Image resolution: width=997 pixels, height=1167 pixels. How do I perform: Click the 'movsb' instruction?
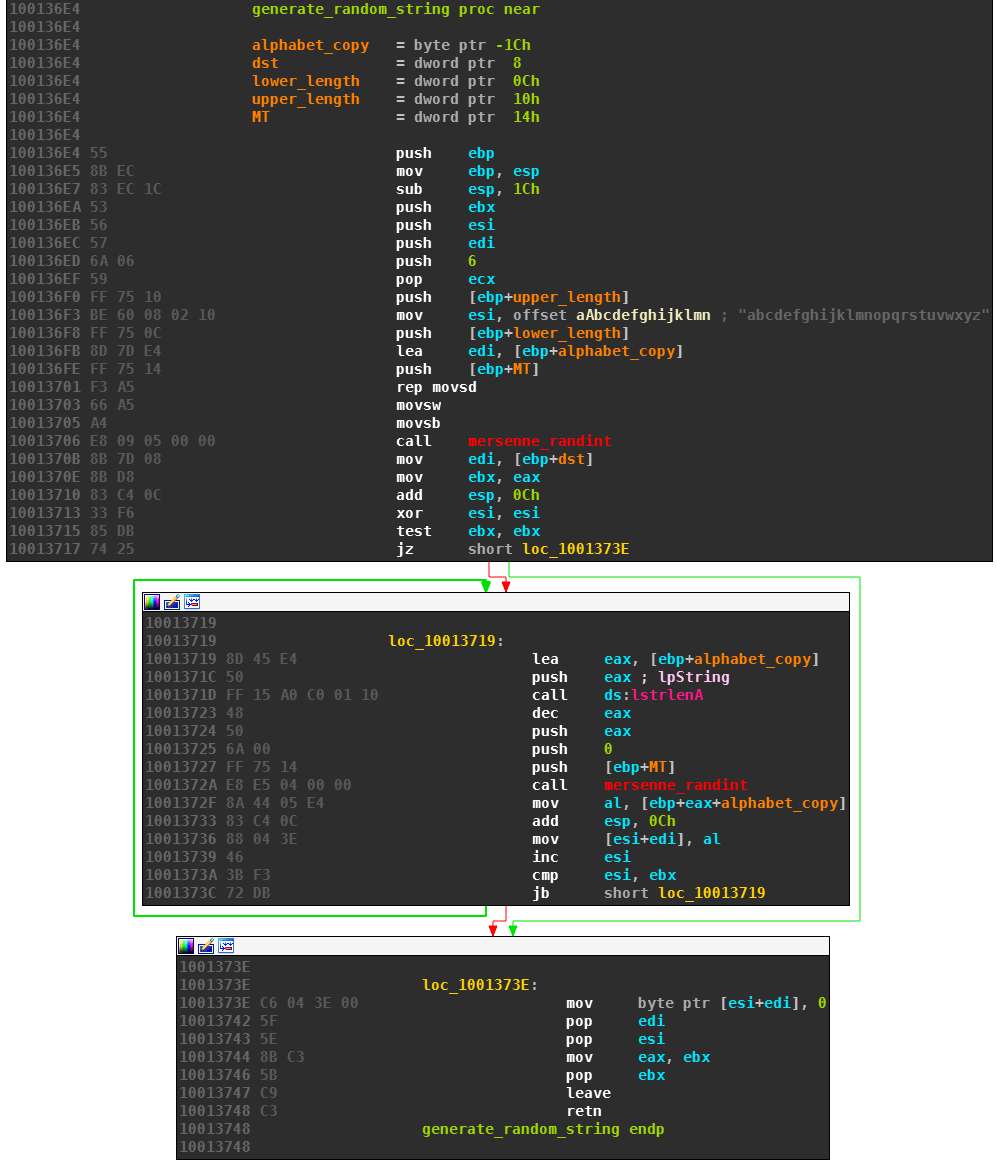click(418, 423)
